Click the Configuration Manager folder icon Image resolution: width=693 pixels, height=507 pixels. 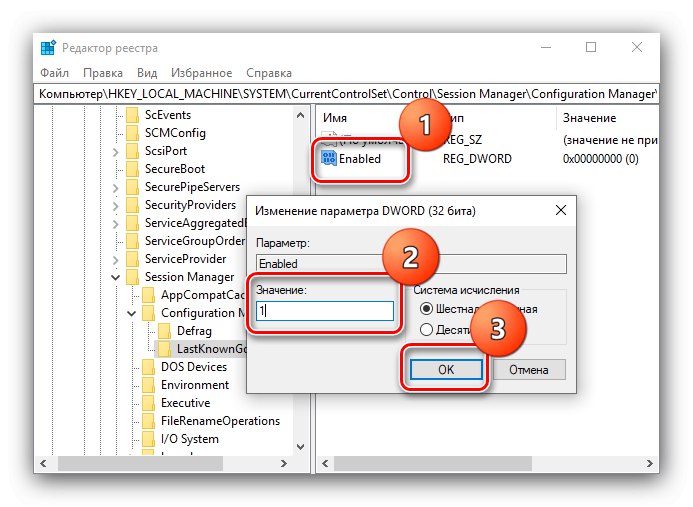tap(148, 313)
